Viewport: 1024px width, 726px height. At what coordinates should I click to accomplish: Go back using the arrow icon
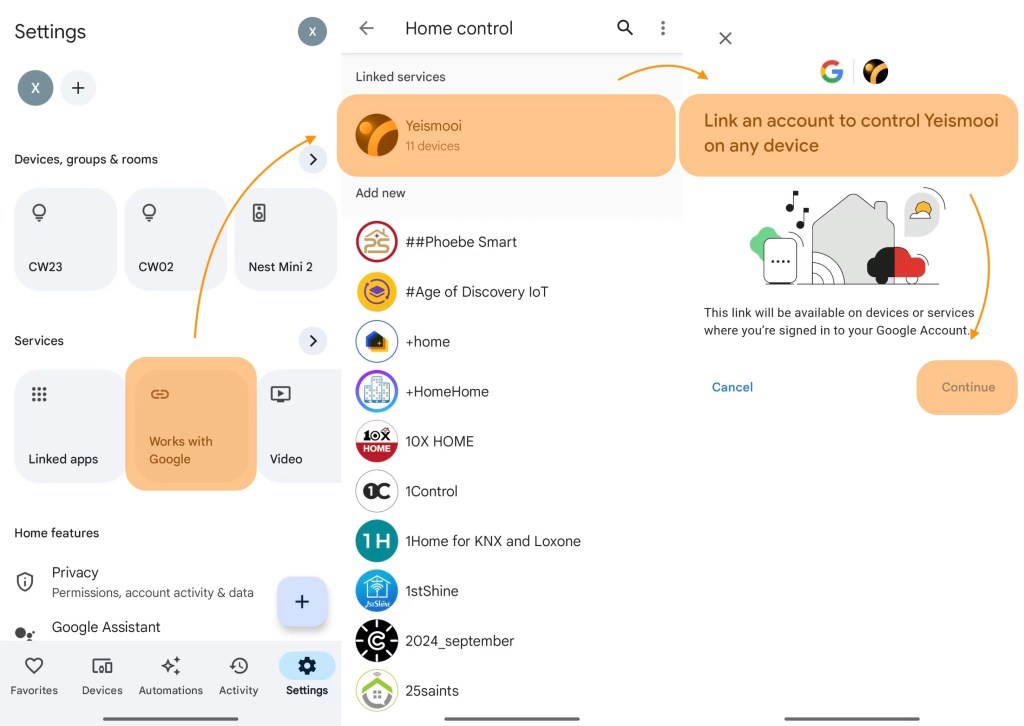[367, 28]
